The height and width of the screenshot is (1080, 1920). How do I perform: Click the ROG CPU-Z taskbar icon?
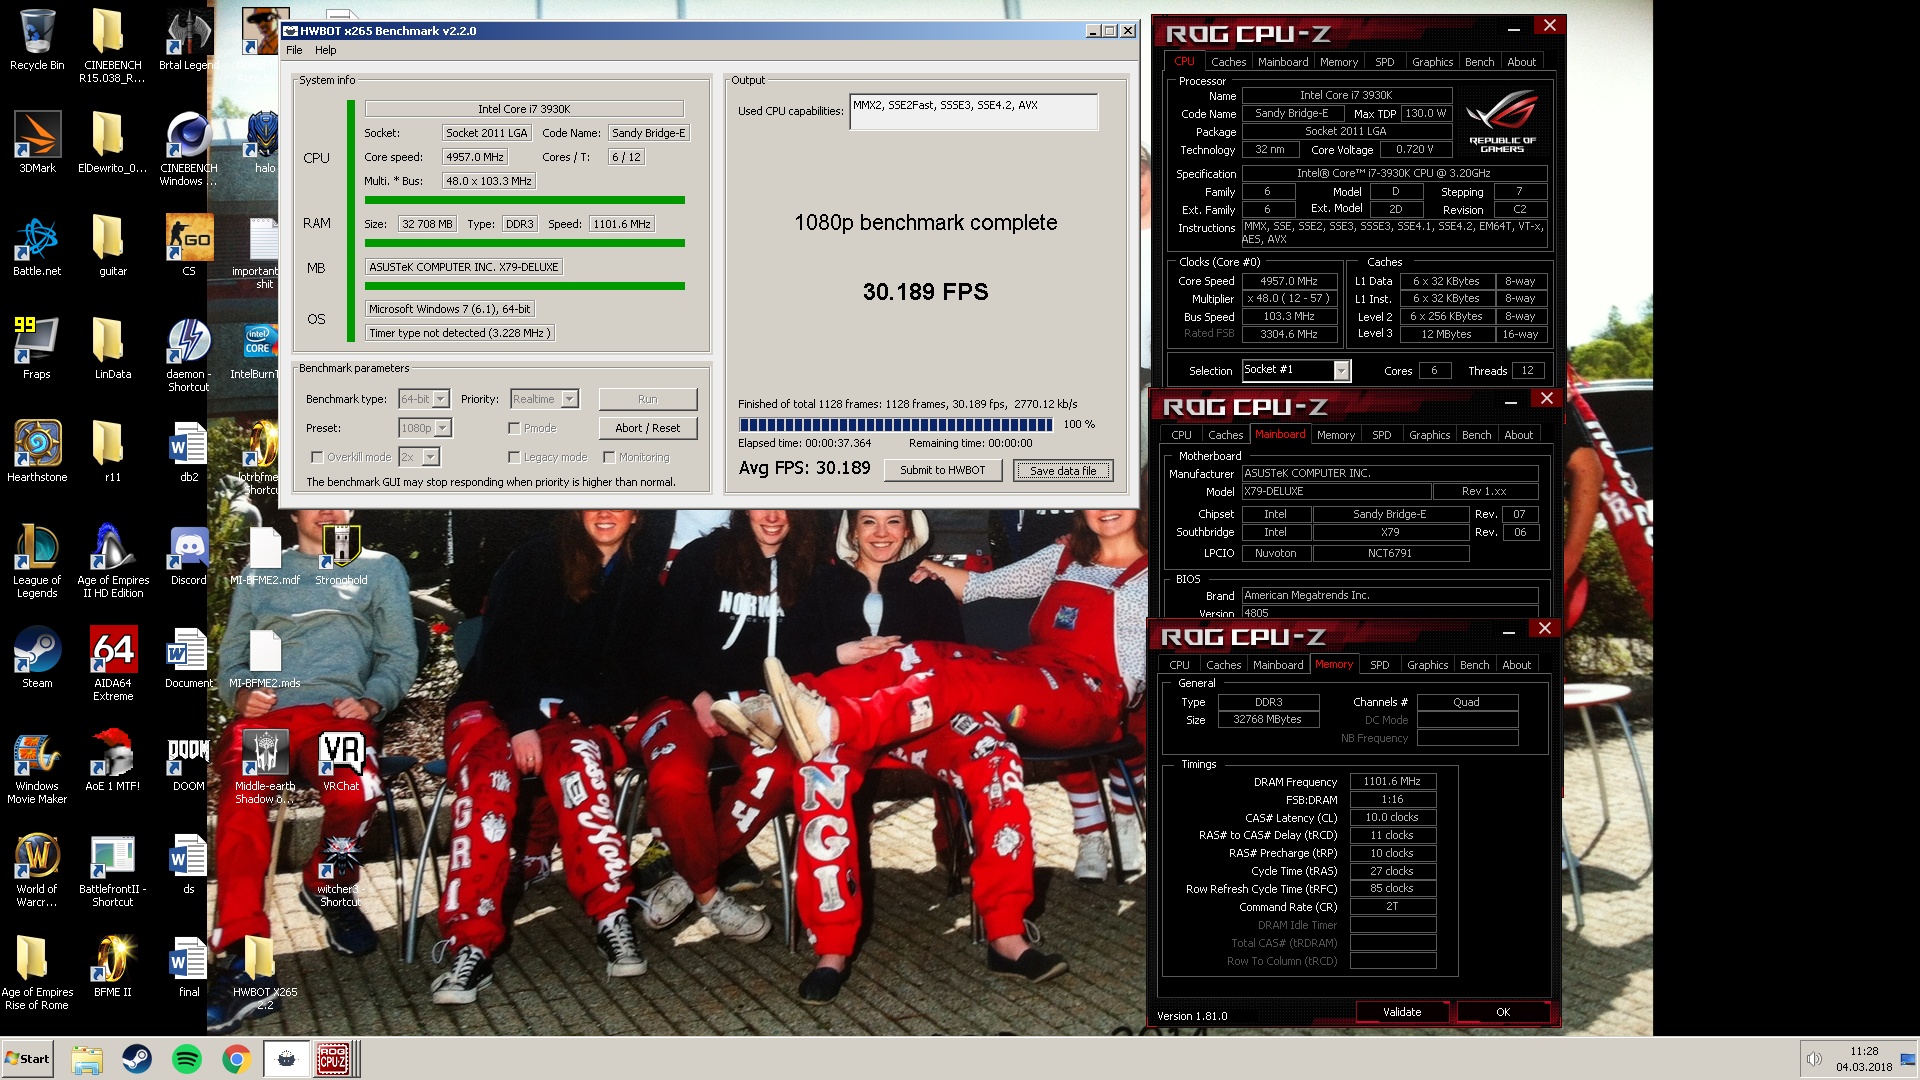click(x=333, y=1058)
